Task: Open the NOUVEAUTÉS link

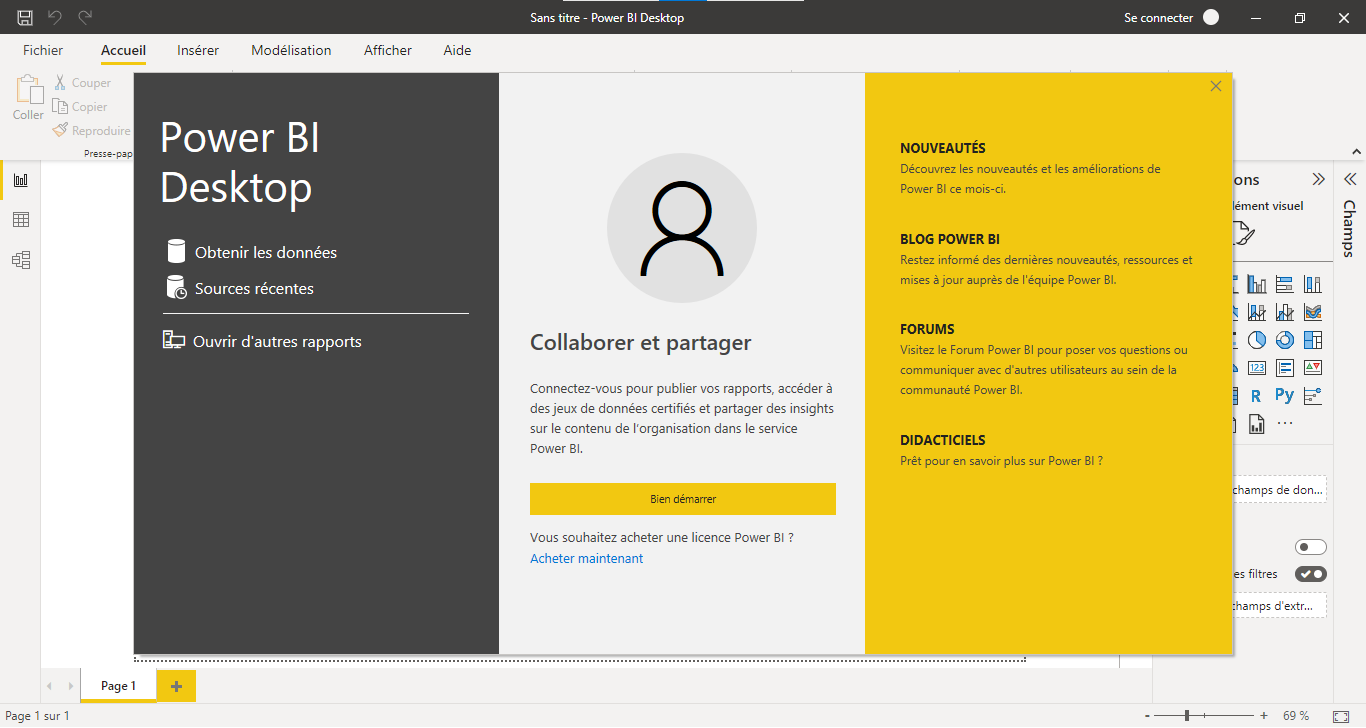Action: [943, 148]
